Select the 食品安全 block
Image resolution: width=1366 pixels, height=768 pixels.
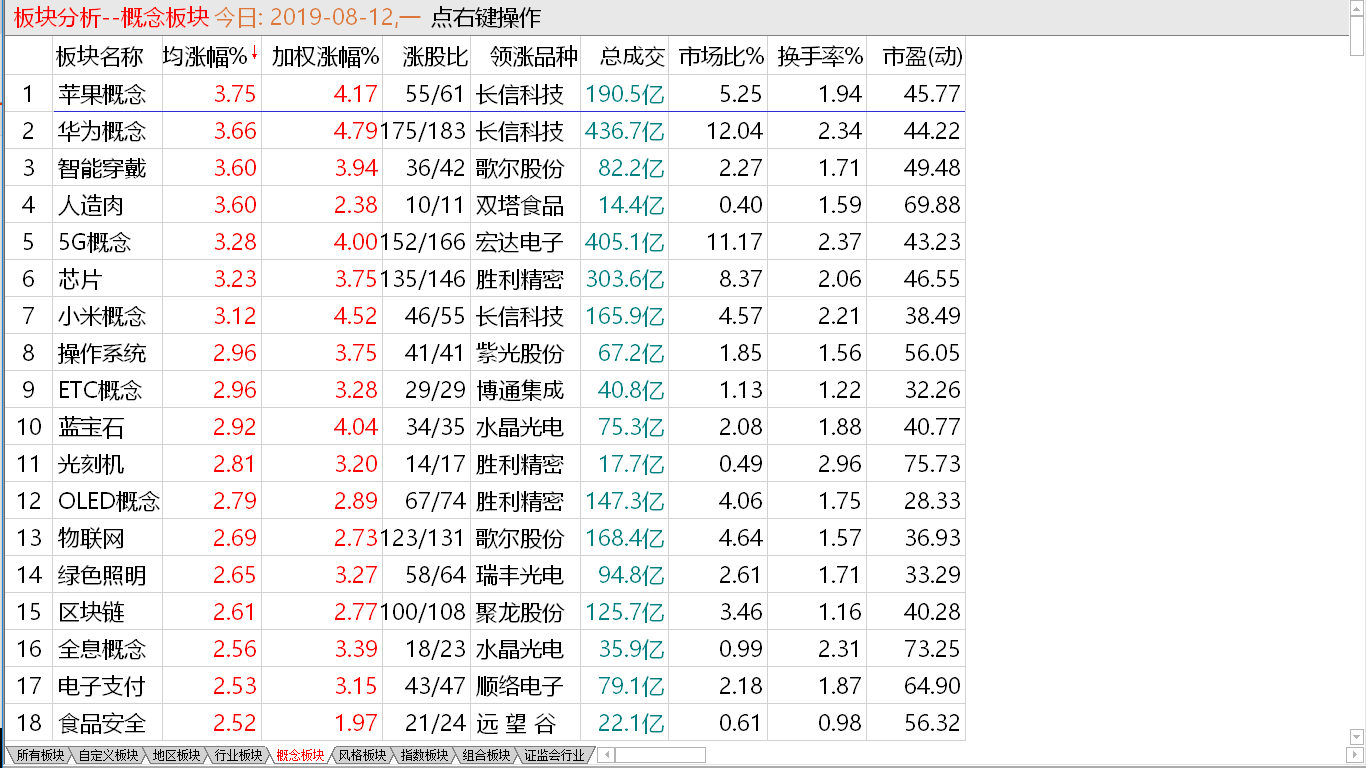click(x=101, y=723)
